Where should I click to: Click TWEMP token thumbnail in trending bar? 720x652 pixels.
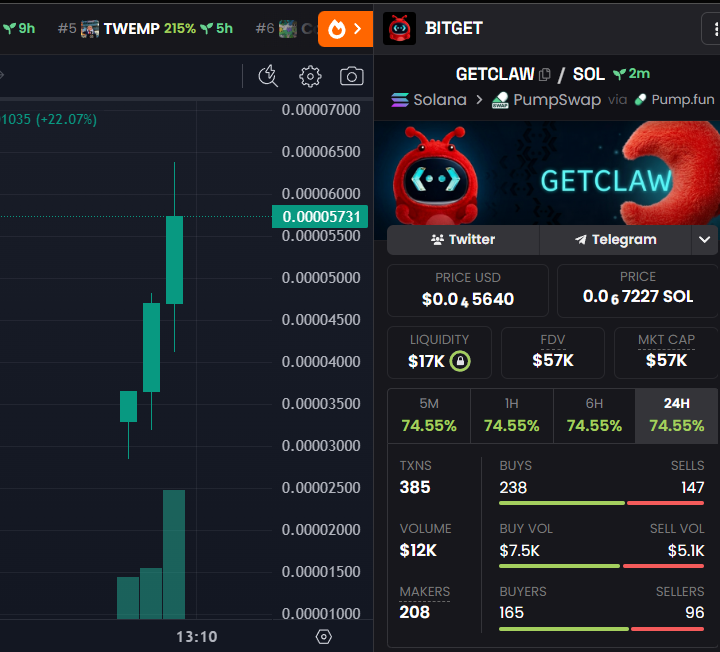coord(90,29)
